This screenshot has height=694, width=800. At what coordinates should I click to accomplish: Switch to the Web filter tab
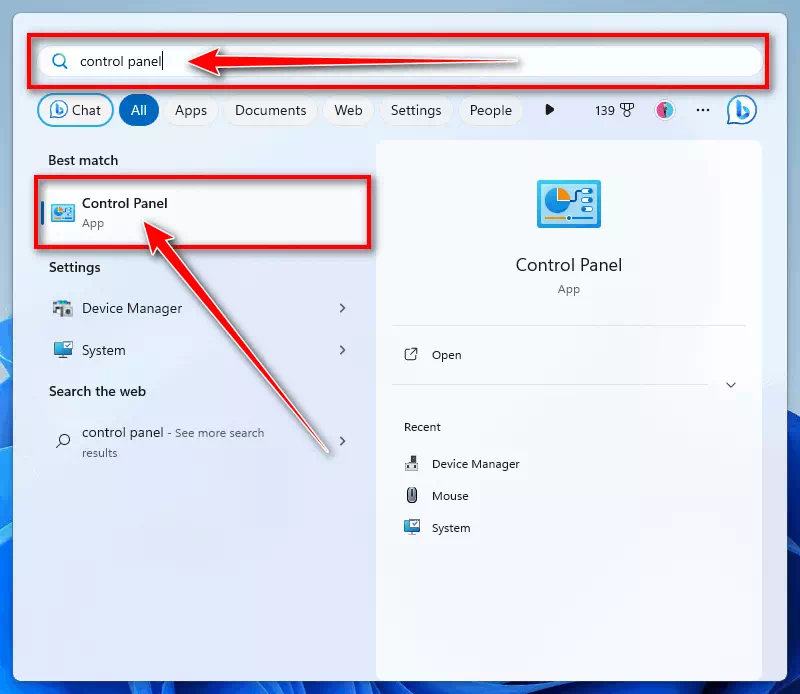348,110
